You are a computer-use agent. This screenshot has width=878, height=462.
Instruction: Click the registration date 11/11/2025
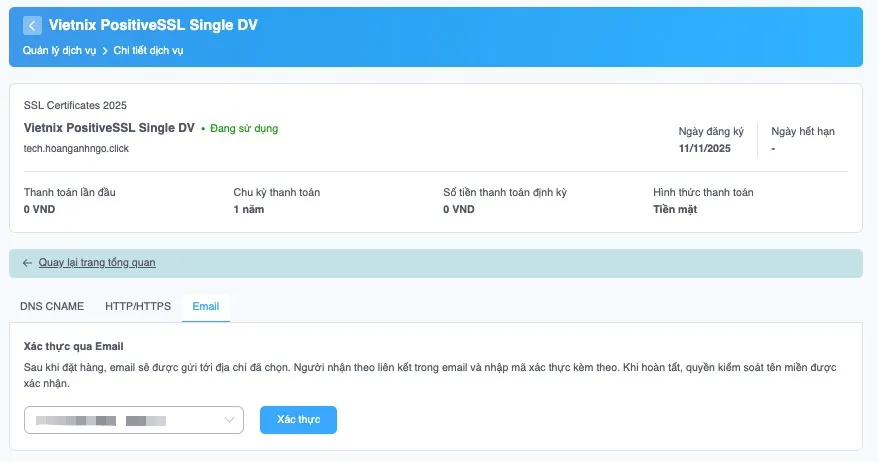click(x=704, y=148)
